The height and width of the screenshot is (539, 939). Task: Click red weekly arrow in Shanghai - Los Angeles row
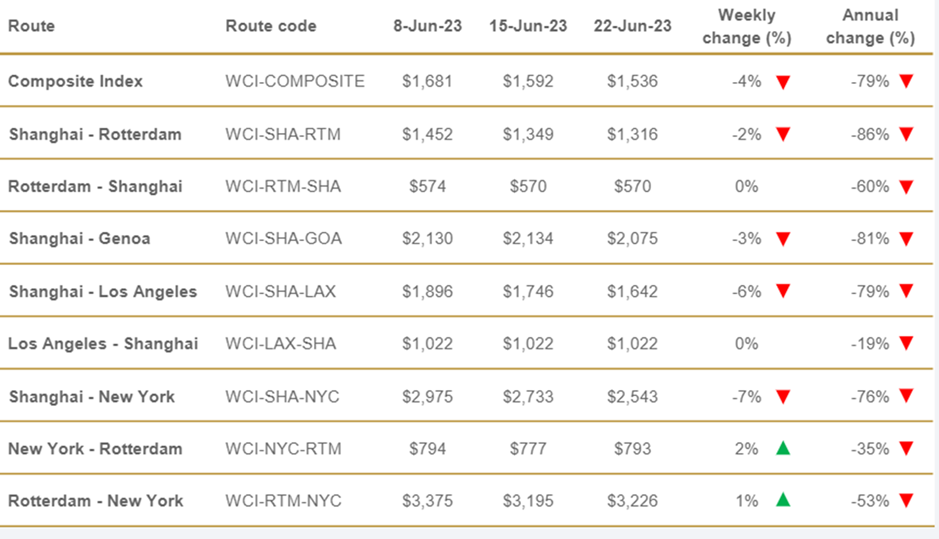tap(783, 292)
